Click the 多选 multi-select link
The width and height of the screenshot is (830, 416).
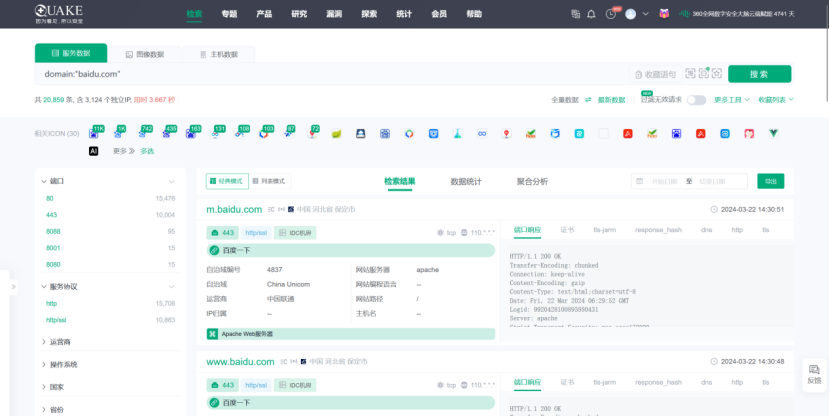pyautogui.click(x=147, y=151)
